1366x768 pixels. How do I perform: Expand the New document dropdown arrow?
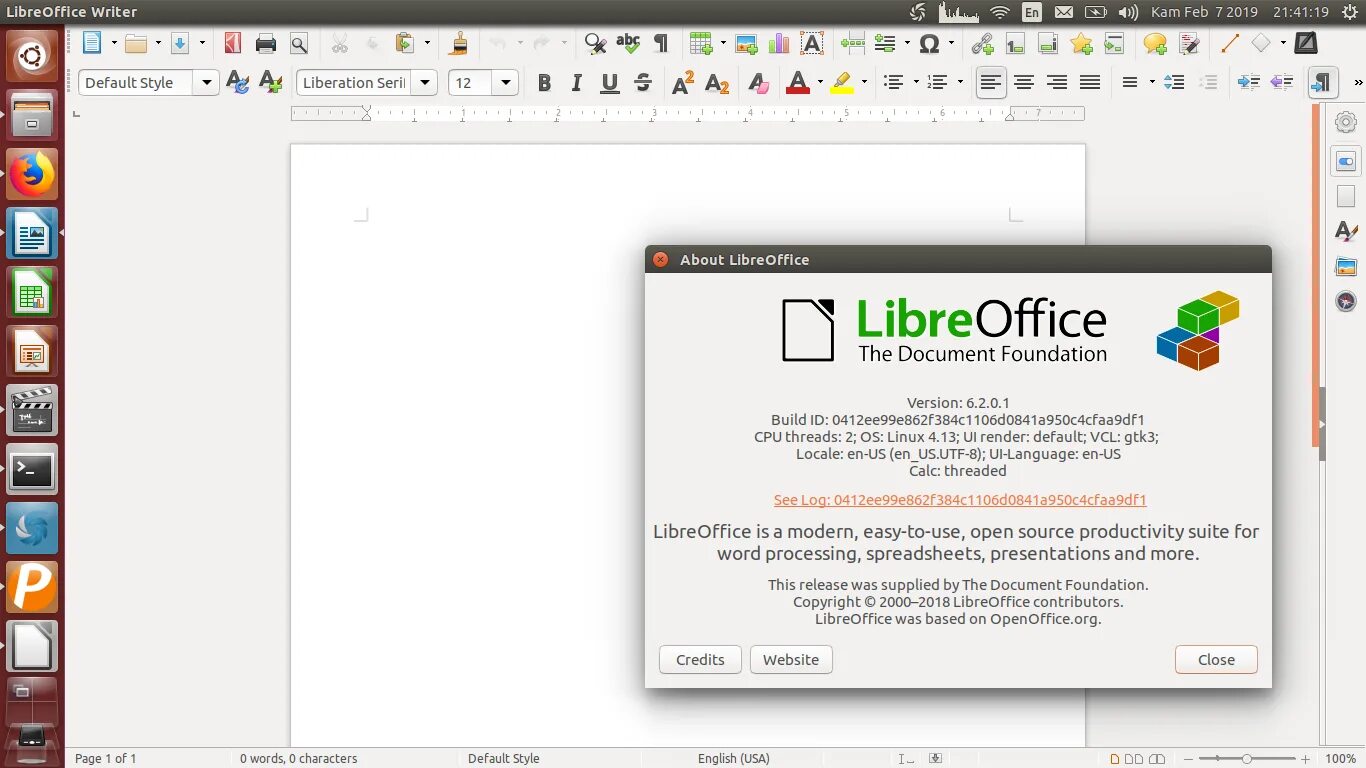click(114, 43)
